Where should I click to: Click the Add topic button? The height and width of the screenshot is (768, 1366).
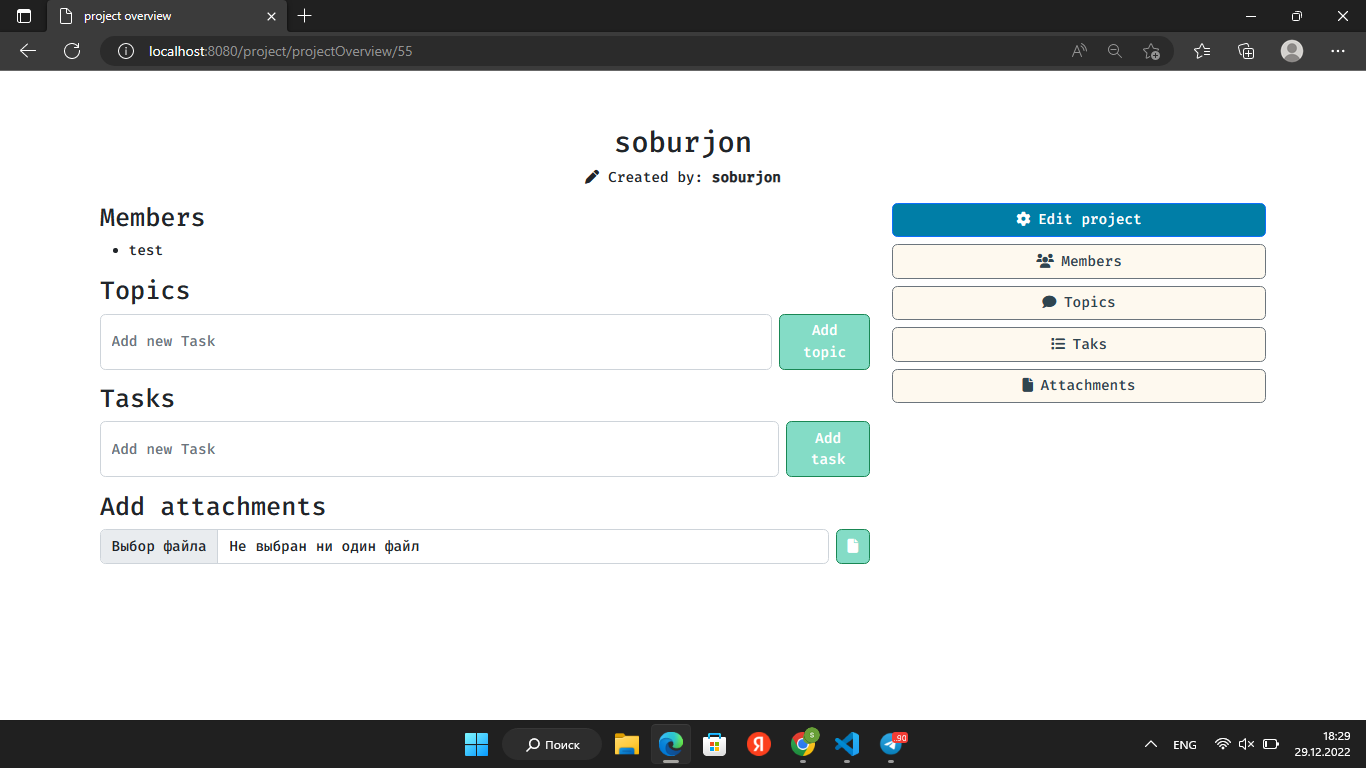824,341
